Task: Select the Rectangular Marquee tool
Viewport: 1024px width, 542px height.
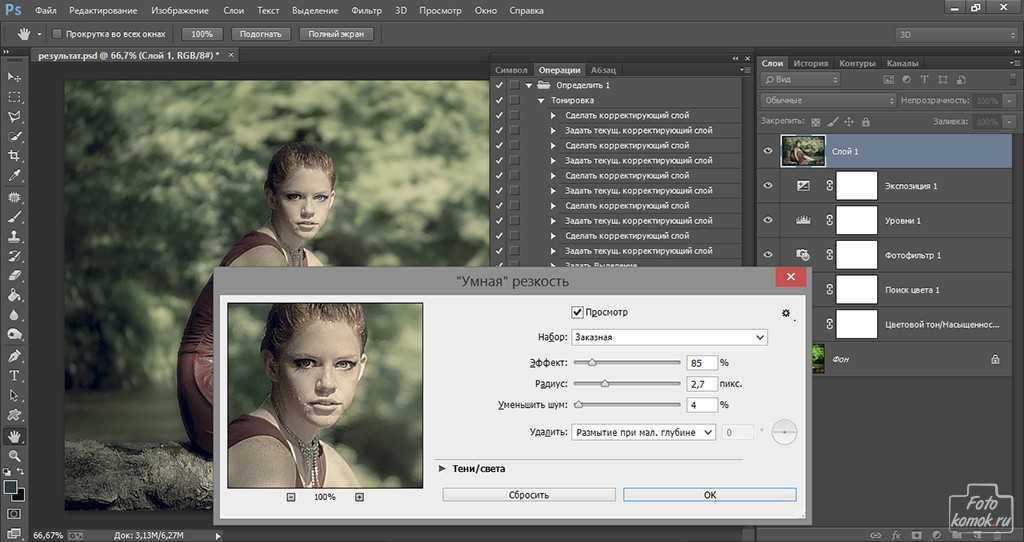Action: (x=14, y=97)
